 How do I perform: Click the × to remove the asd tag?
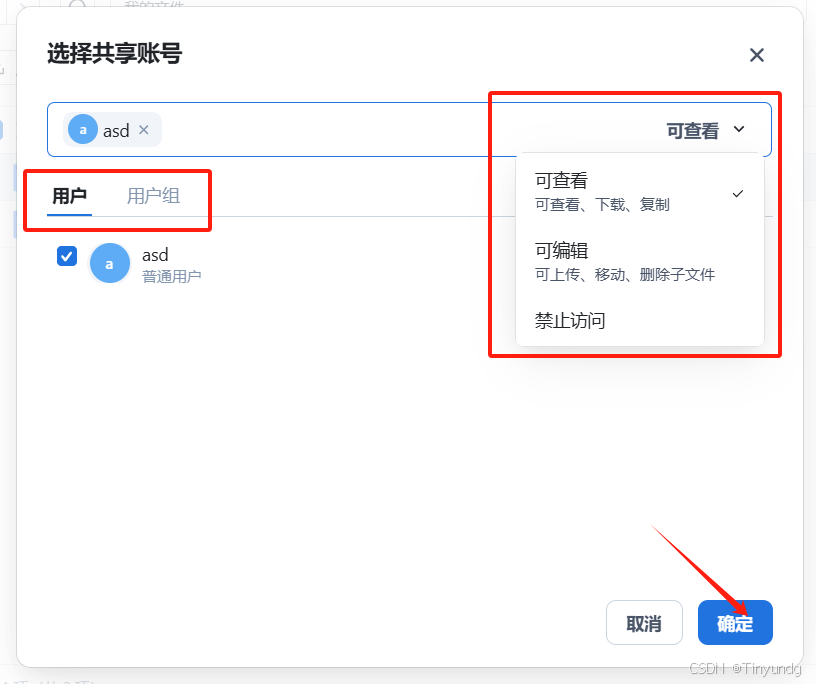(143, 129)
